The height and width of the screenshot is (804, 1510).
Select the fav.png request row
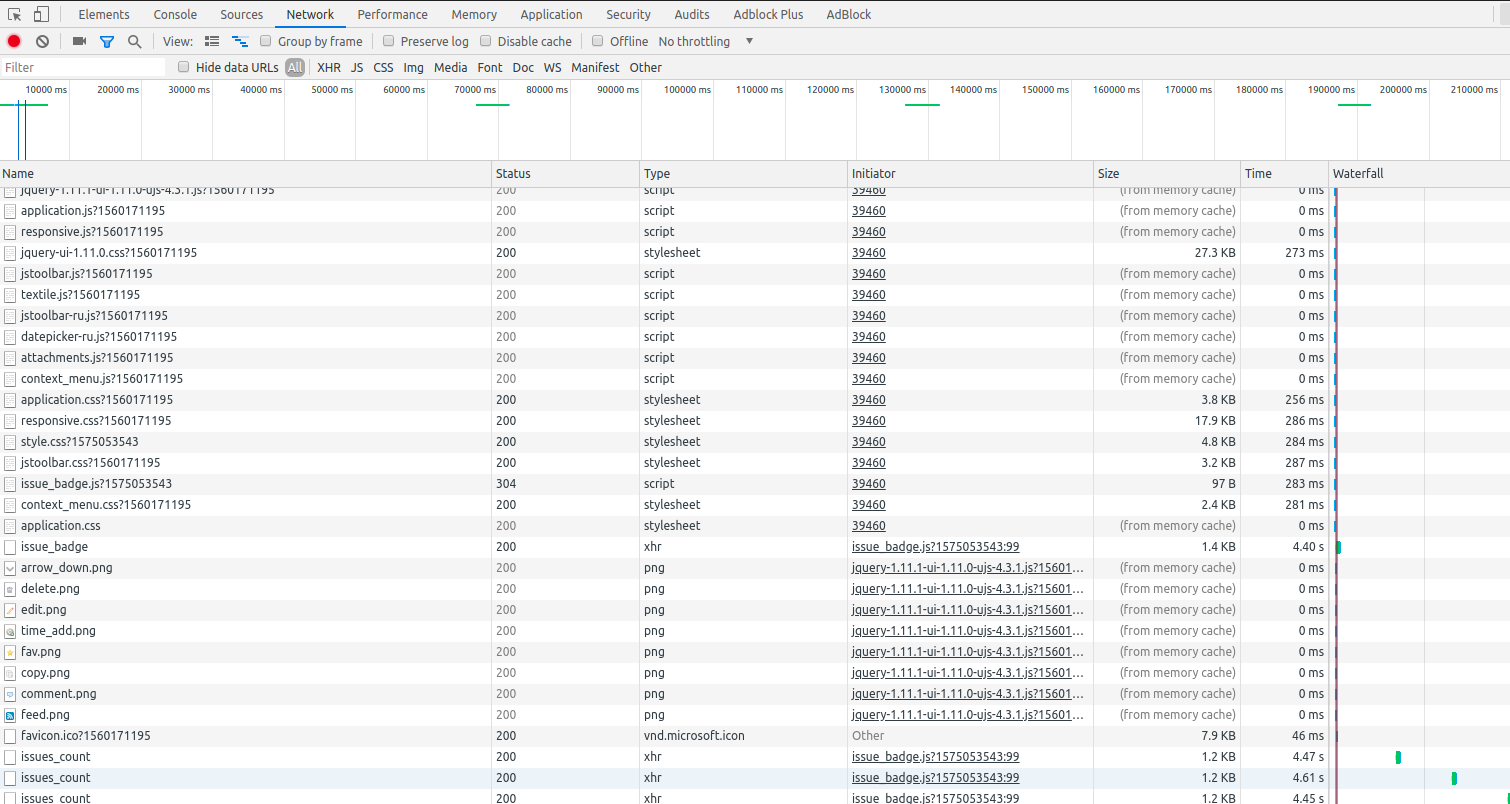(755, 651)
